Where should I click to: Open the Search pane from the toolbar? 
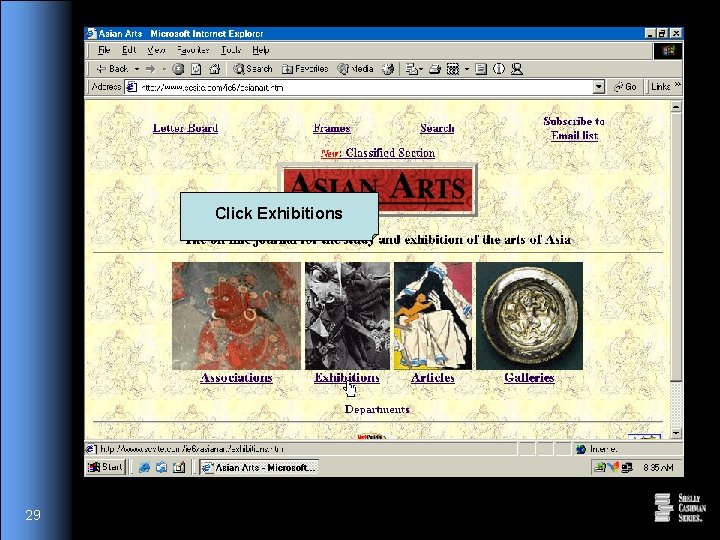click(x=253, y=69)
